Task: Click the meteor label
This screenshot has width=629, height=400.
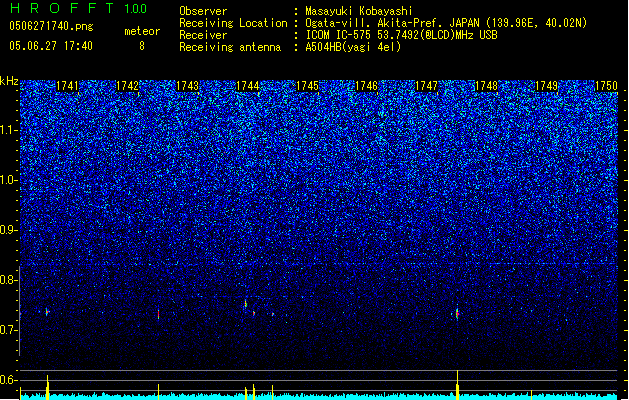Action: click(142, 31)
